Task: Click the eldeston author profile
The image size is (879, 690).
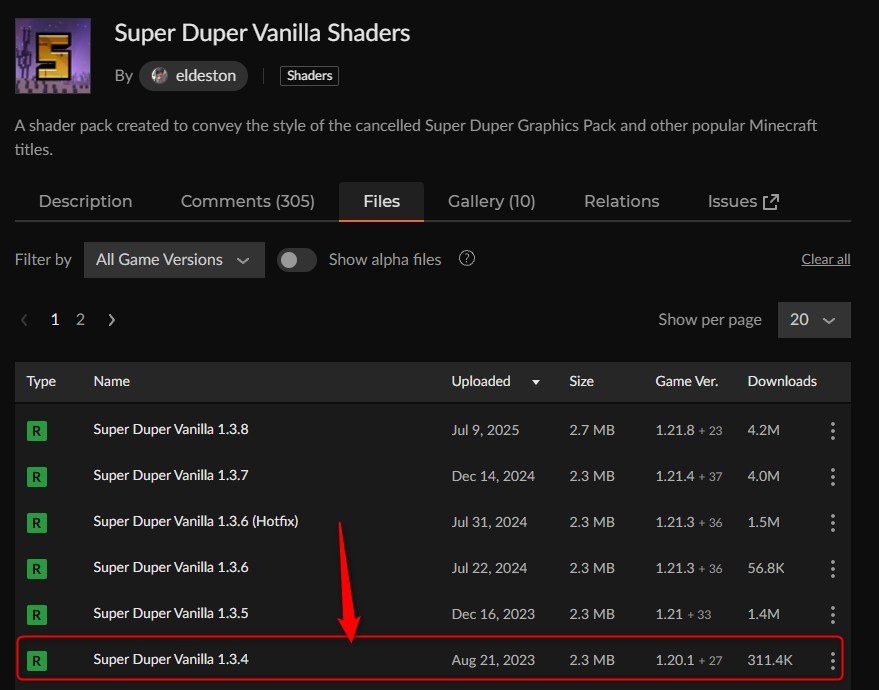Action: pos(193,75)
